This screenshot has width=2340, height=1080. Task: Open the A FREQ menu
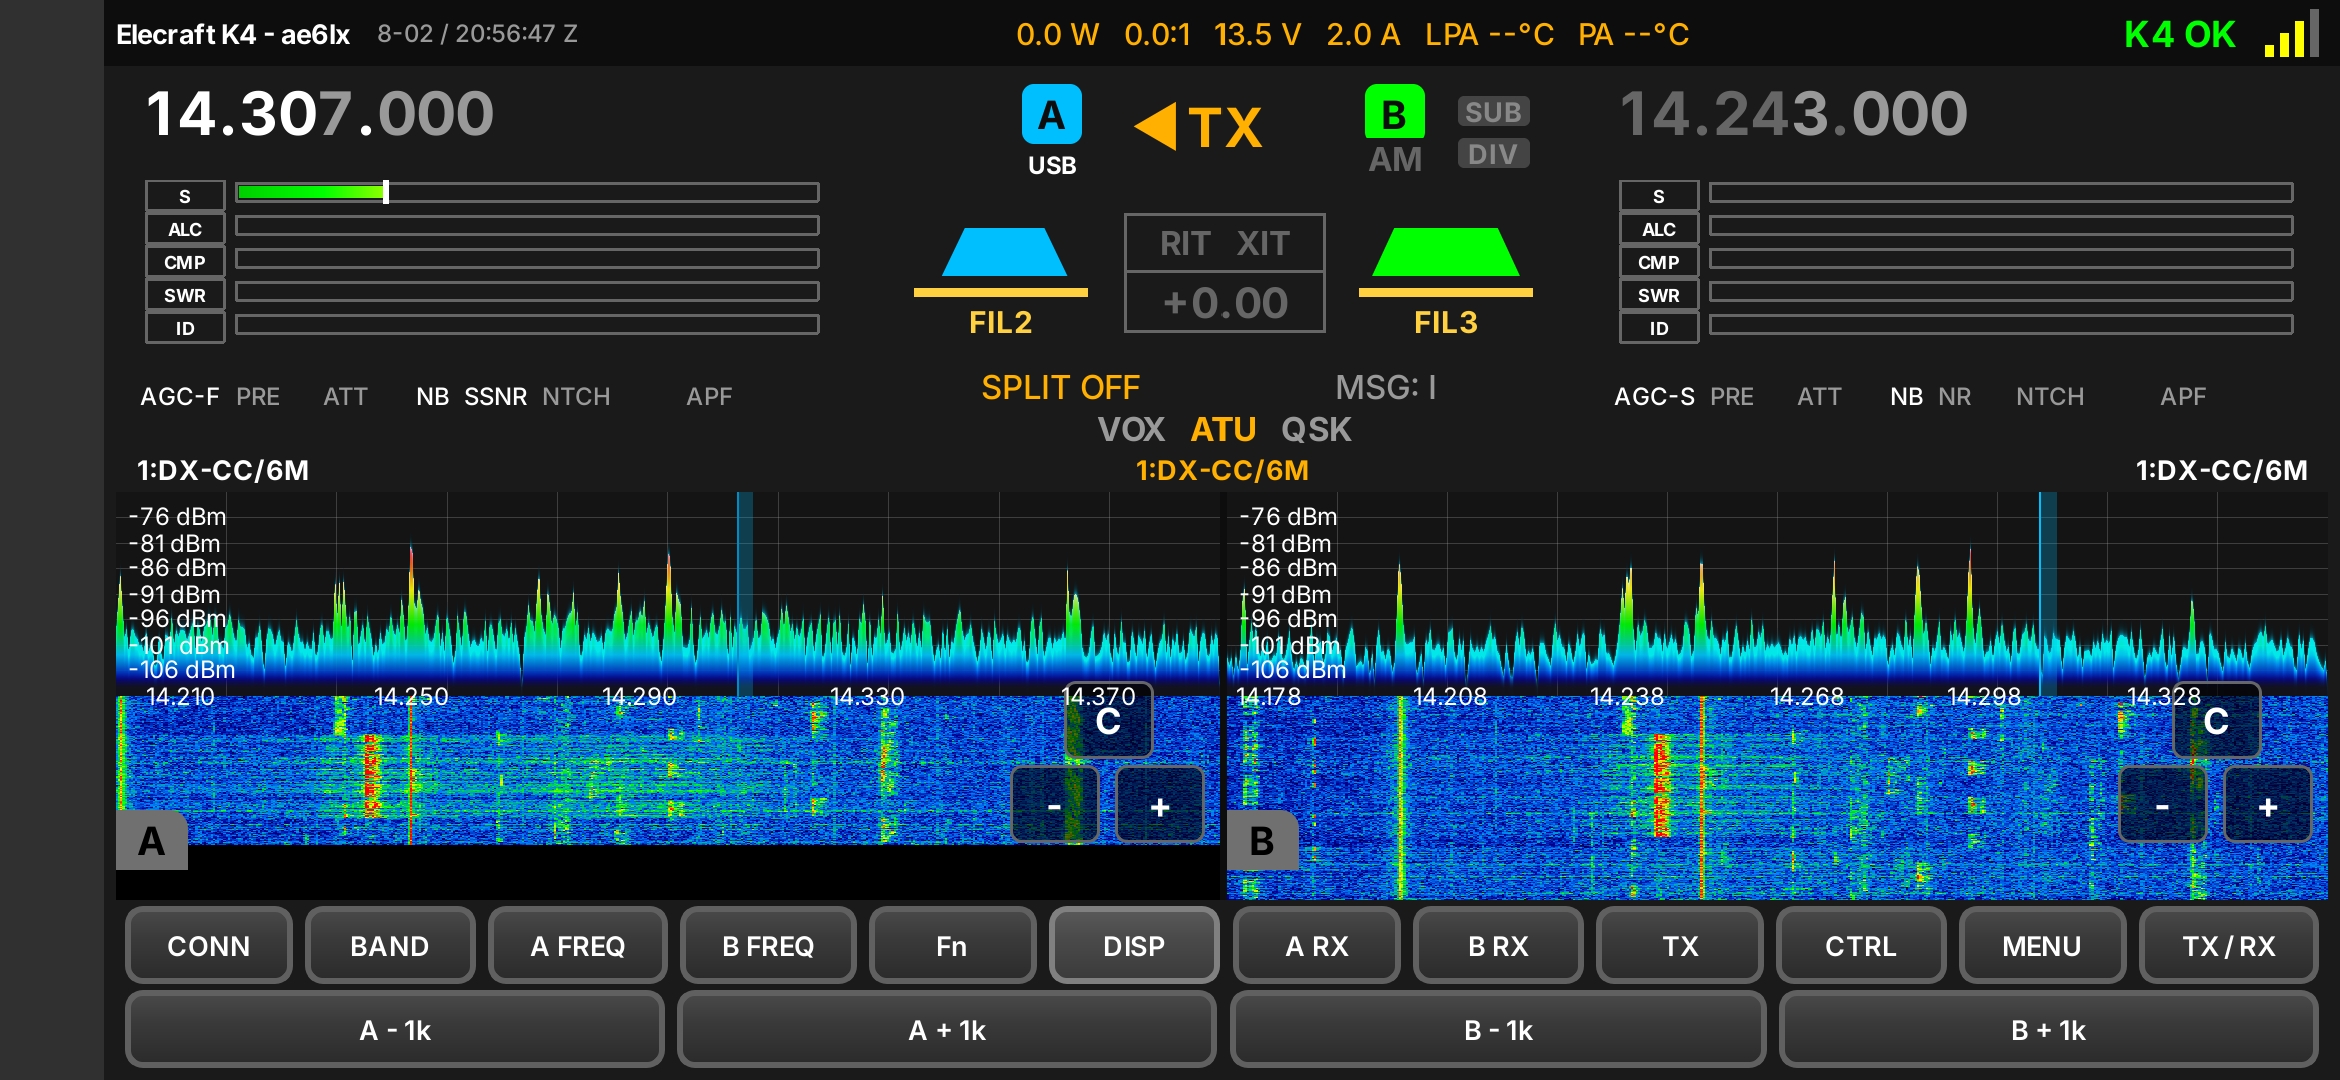(x=577, y=945)
